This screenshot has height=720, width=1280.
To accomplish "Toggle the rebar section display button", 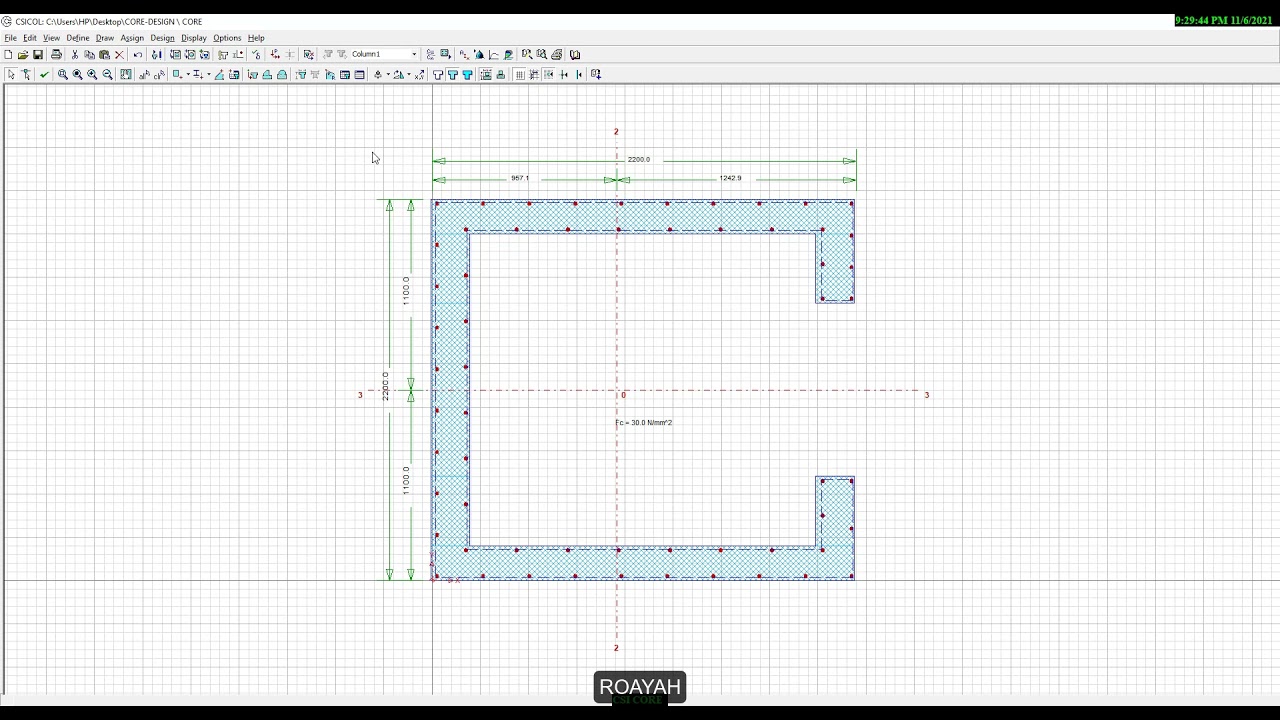I will [486, 75].
